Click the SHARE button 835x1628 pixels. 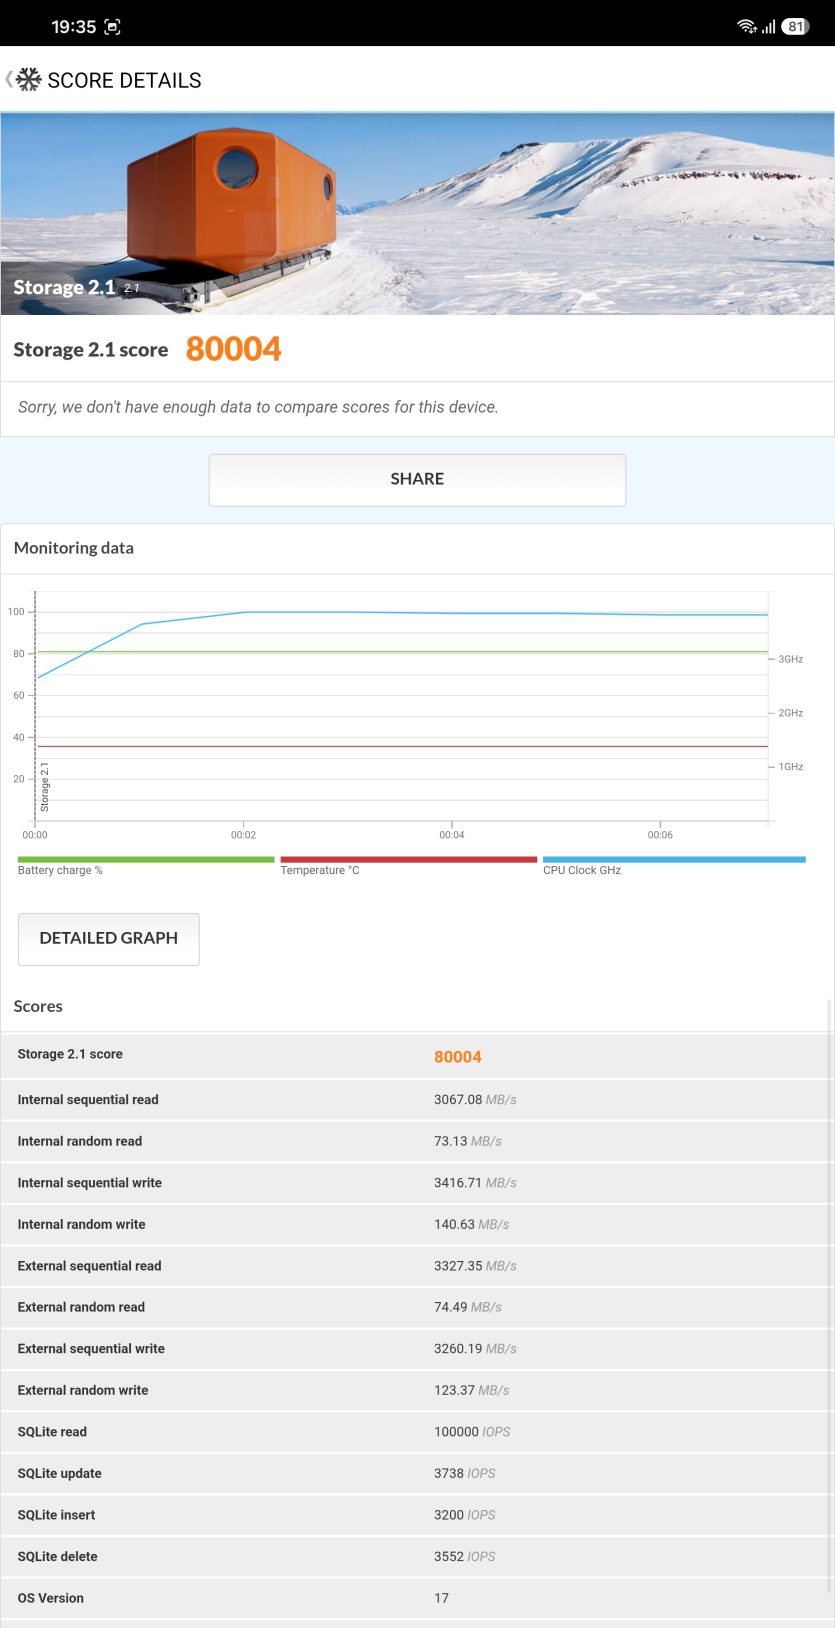[x=417, y=479]
